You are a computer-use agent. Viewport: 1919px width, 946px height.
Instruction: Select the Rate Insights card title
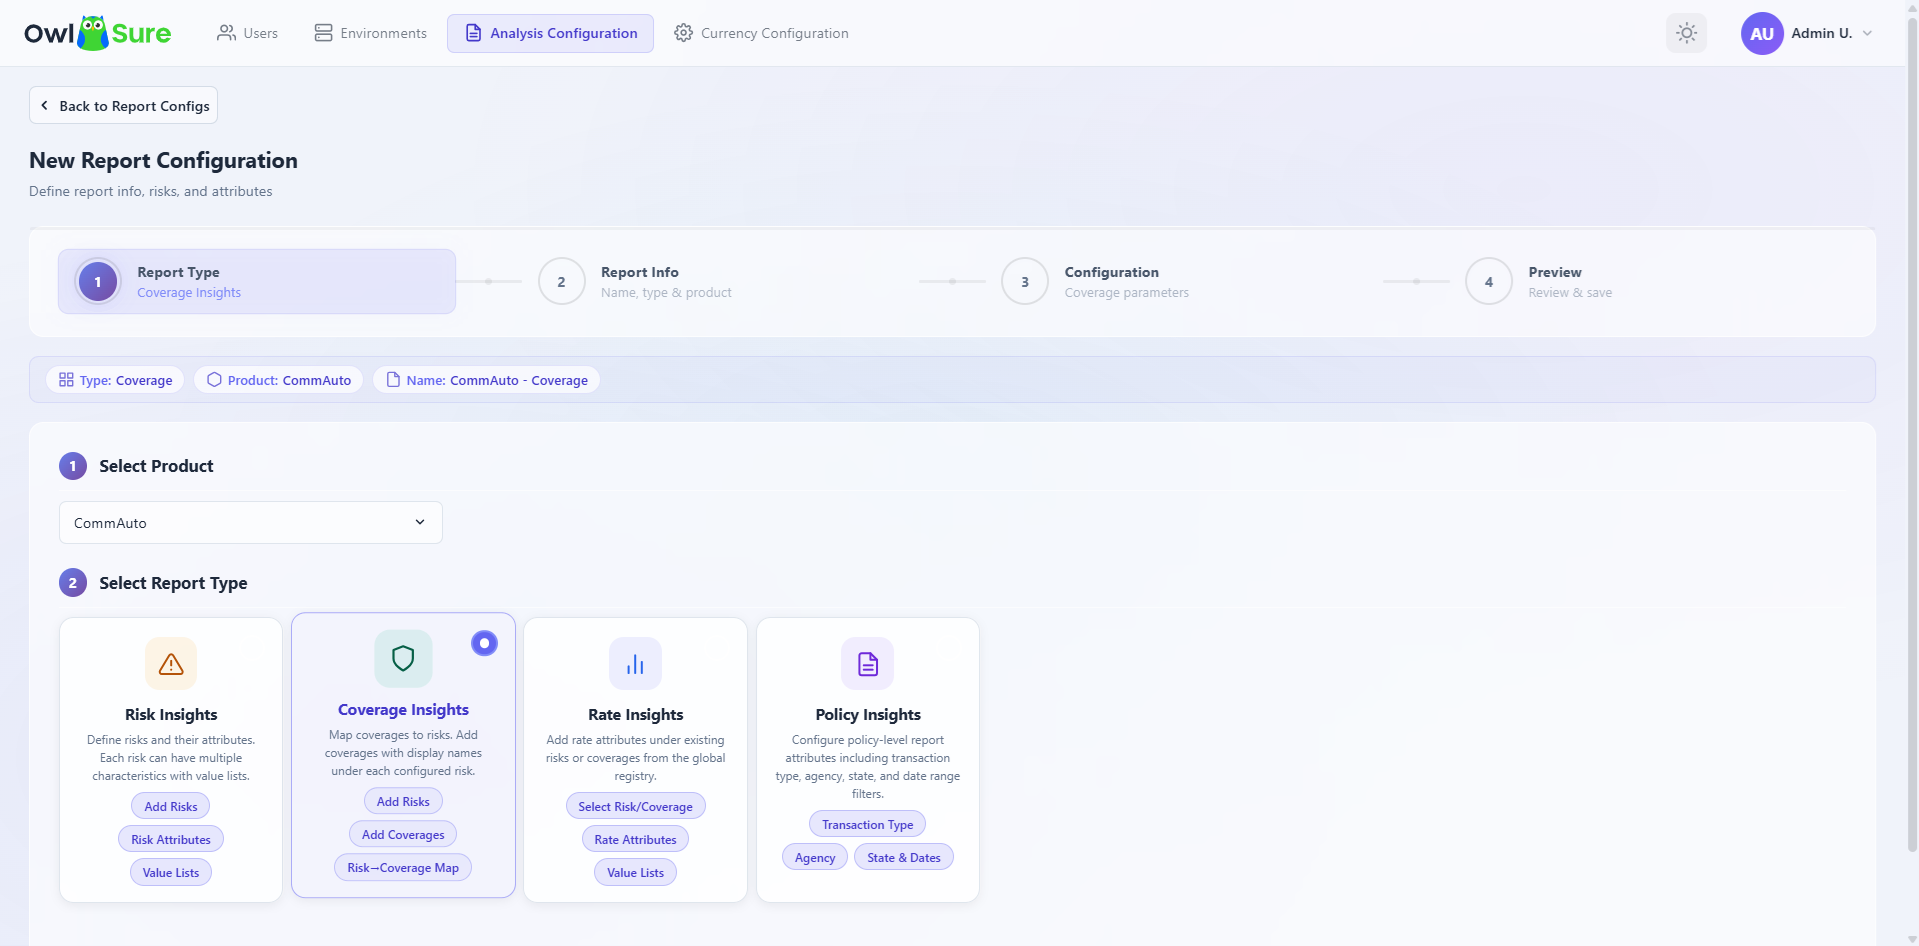pos(635,714)
